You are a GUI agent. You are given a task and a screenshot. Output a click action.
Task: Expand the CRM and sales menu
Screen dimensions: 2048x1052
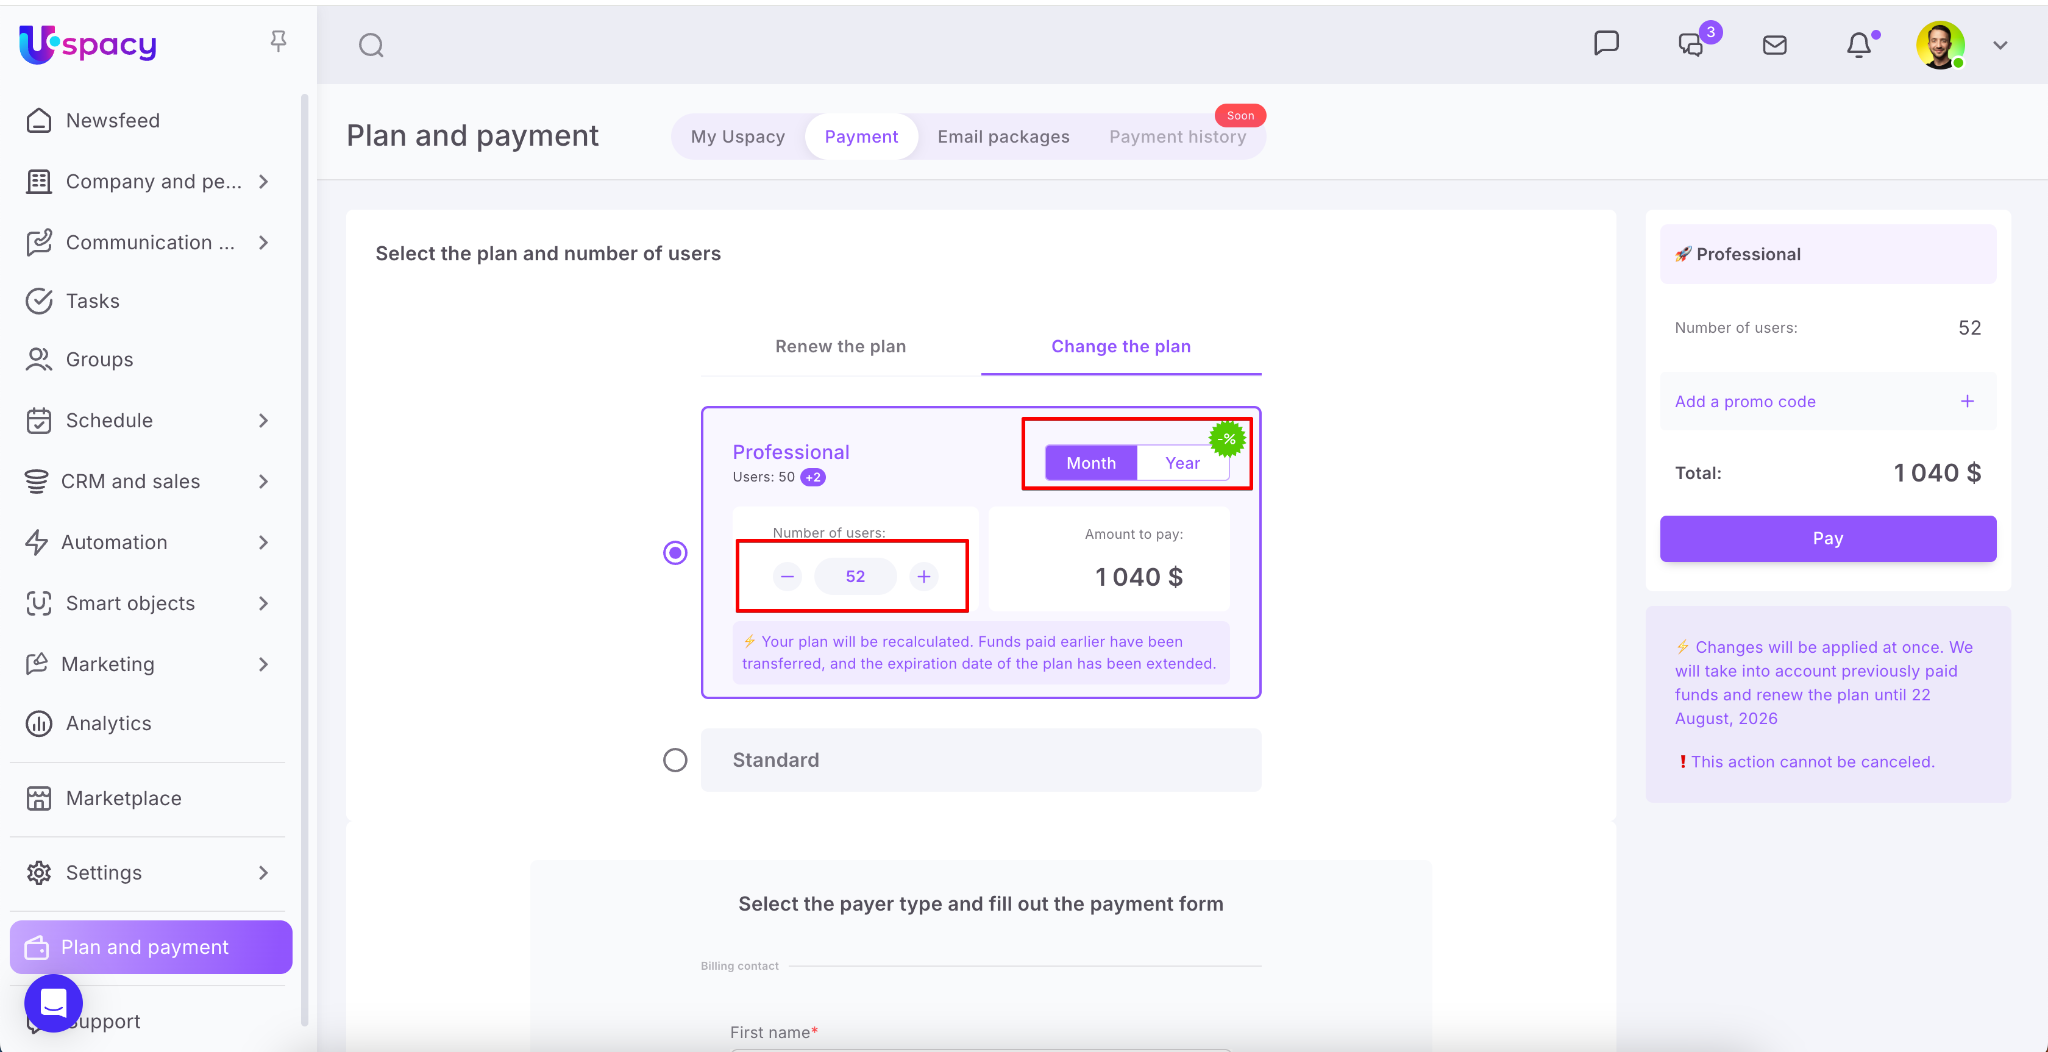(x=264, y=481)
